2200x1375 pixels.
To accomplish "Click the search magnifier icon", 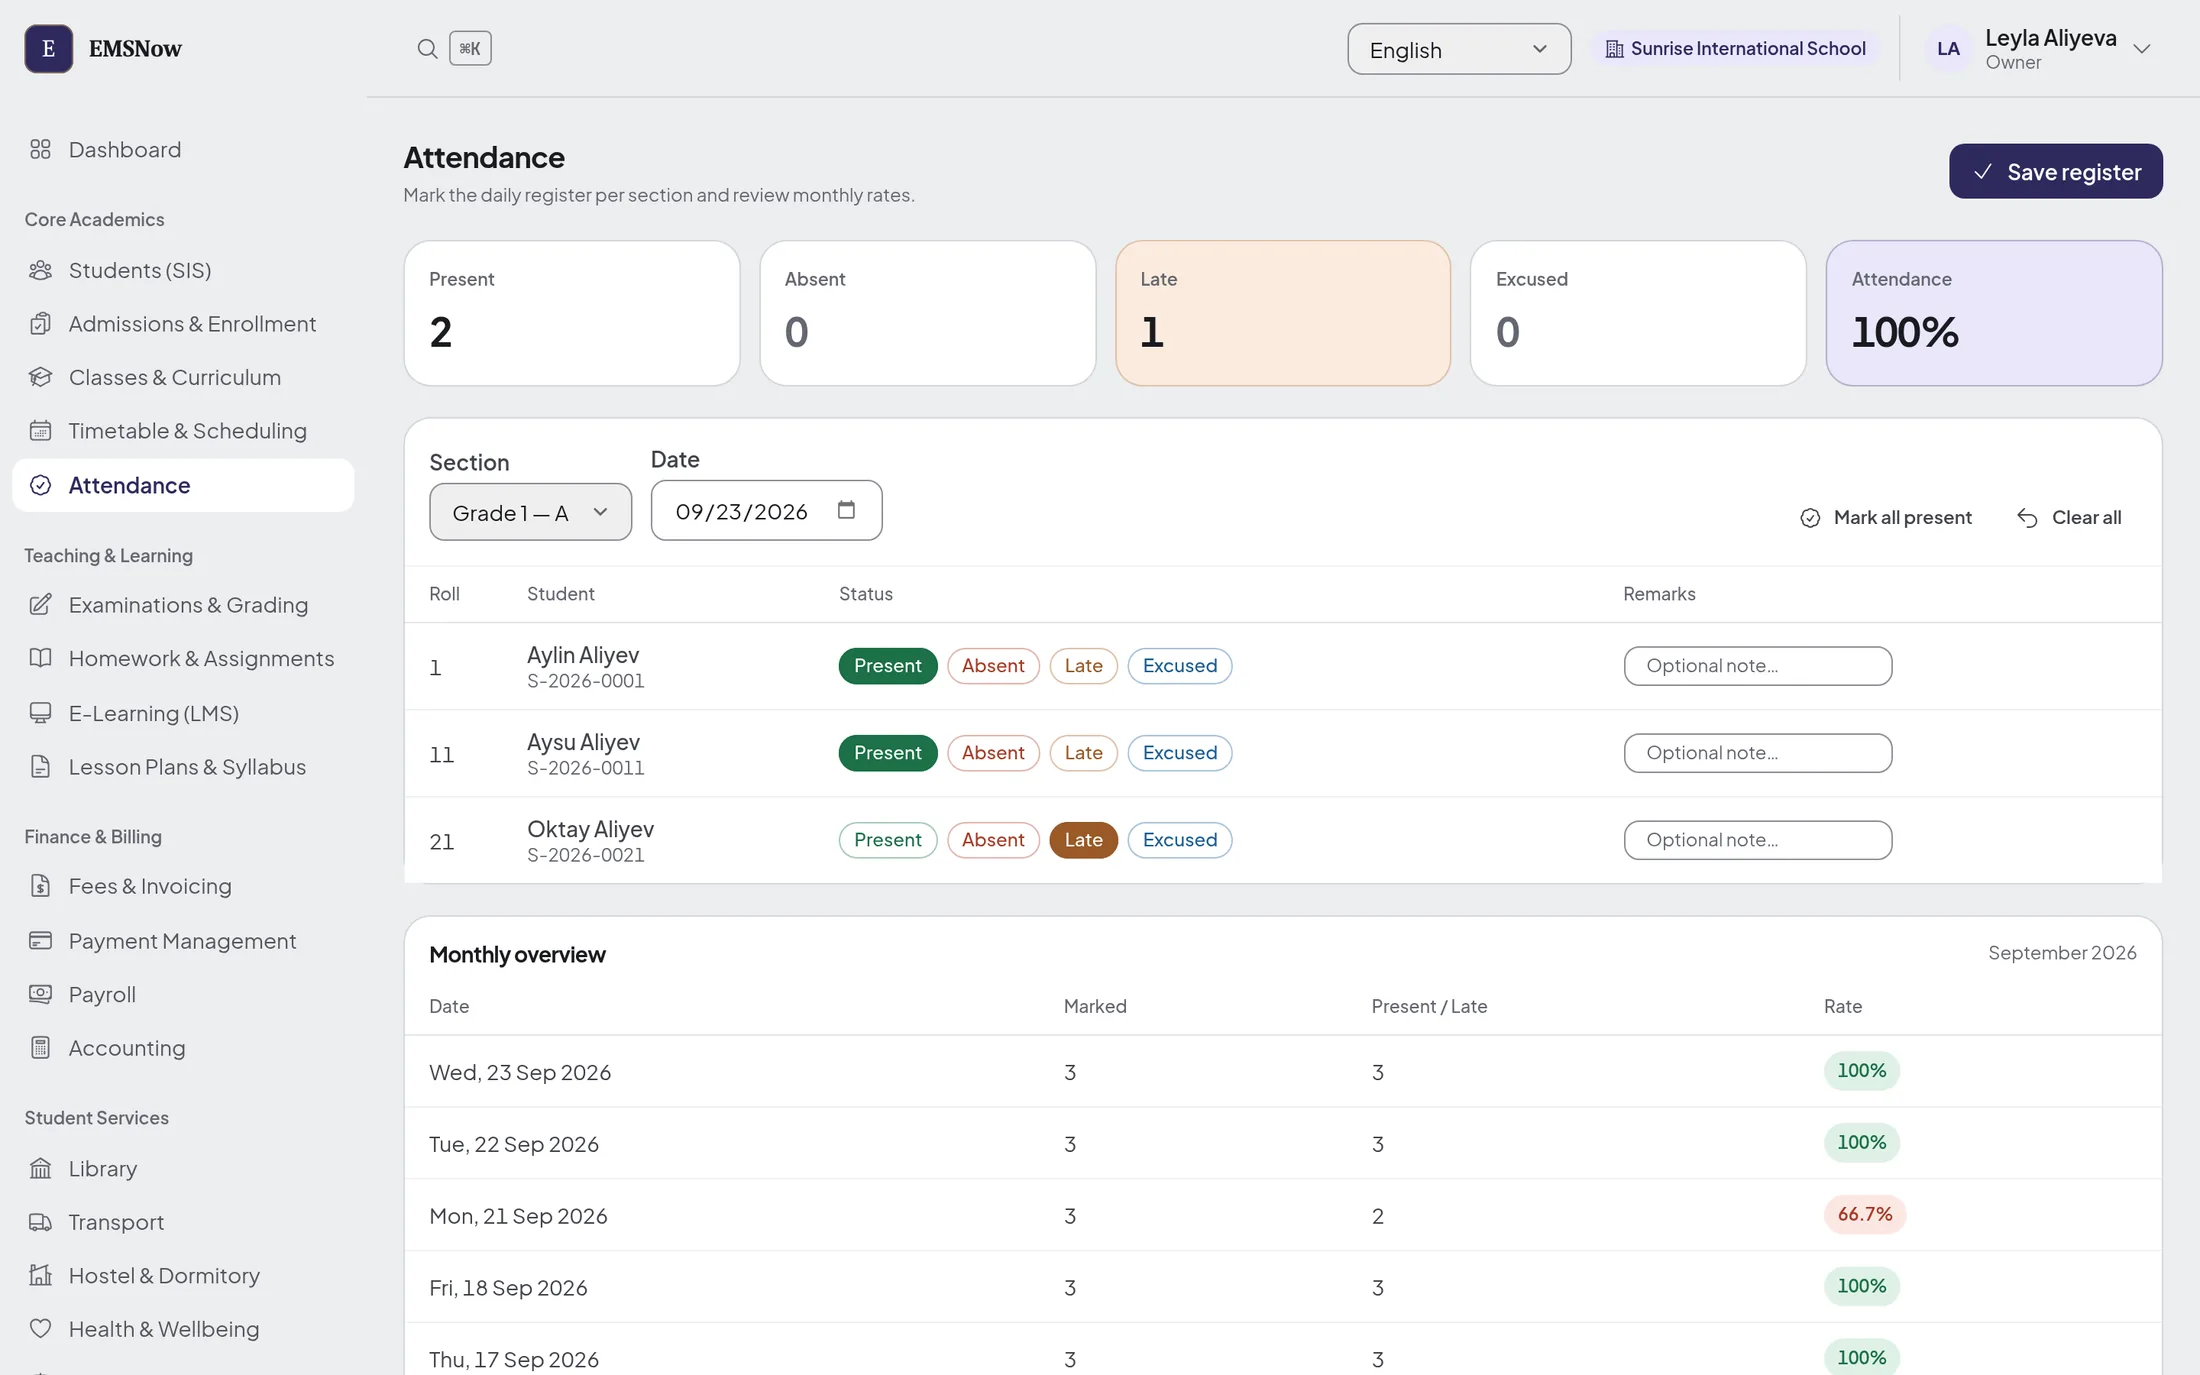I will 427,48.
